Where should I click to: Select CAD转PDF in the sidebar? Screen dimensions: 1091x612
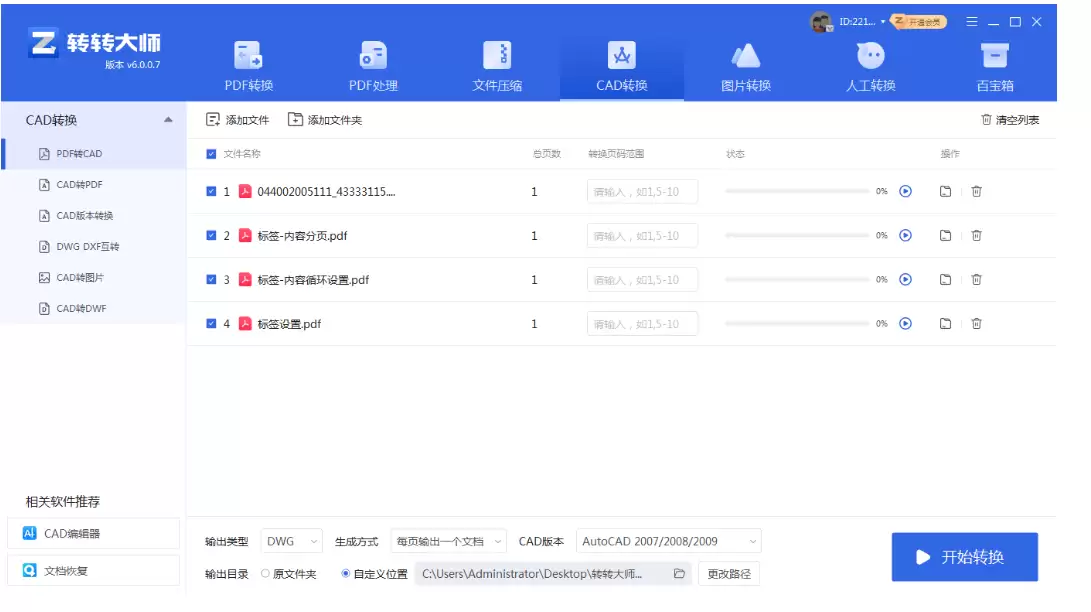79,185
